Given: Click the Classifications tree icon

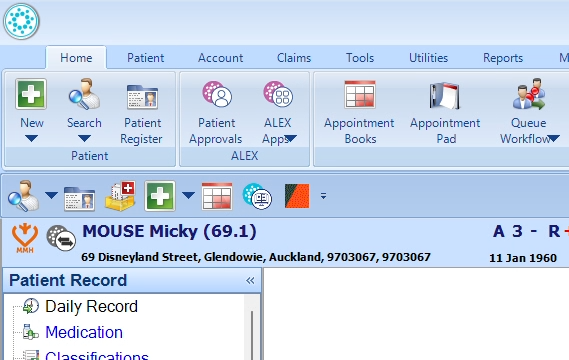Looking at the screenshot, I should click(31, 355).
